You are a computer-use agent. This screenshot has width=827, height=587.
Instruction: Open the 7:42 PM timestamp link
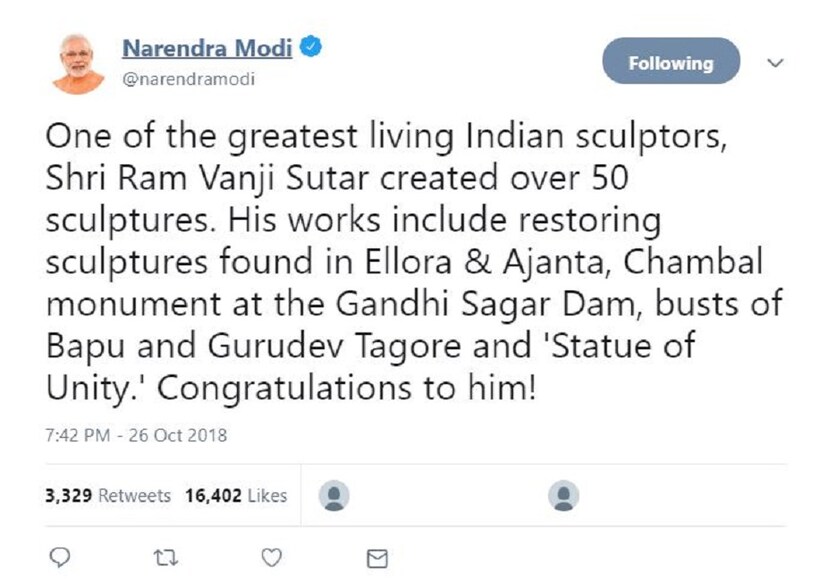coord(79,435)
